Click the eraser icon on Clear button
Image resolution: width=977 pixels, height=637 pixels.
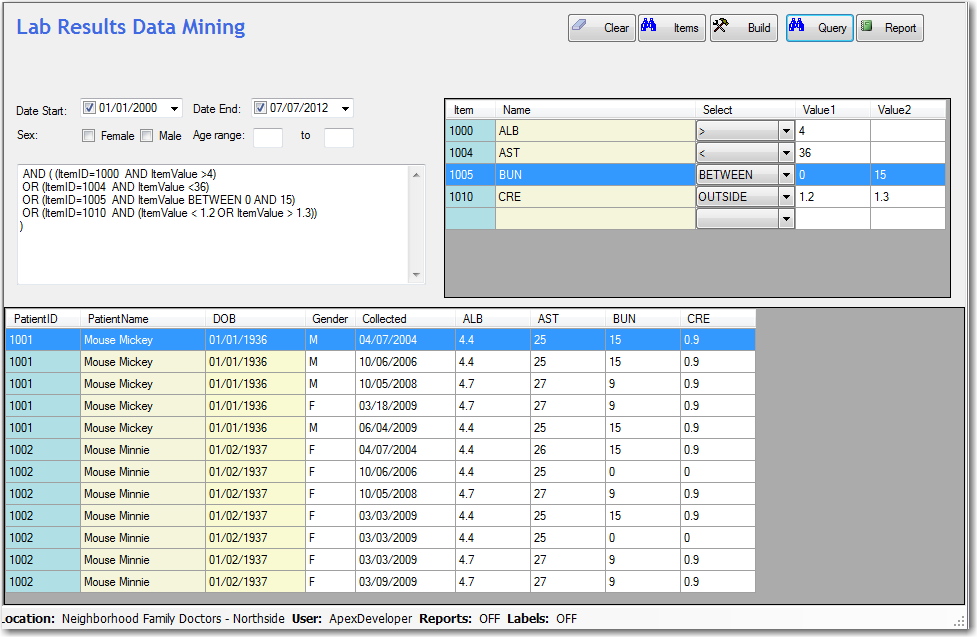pos(579,25)
